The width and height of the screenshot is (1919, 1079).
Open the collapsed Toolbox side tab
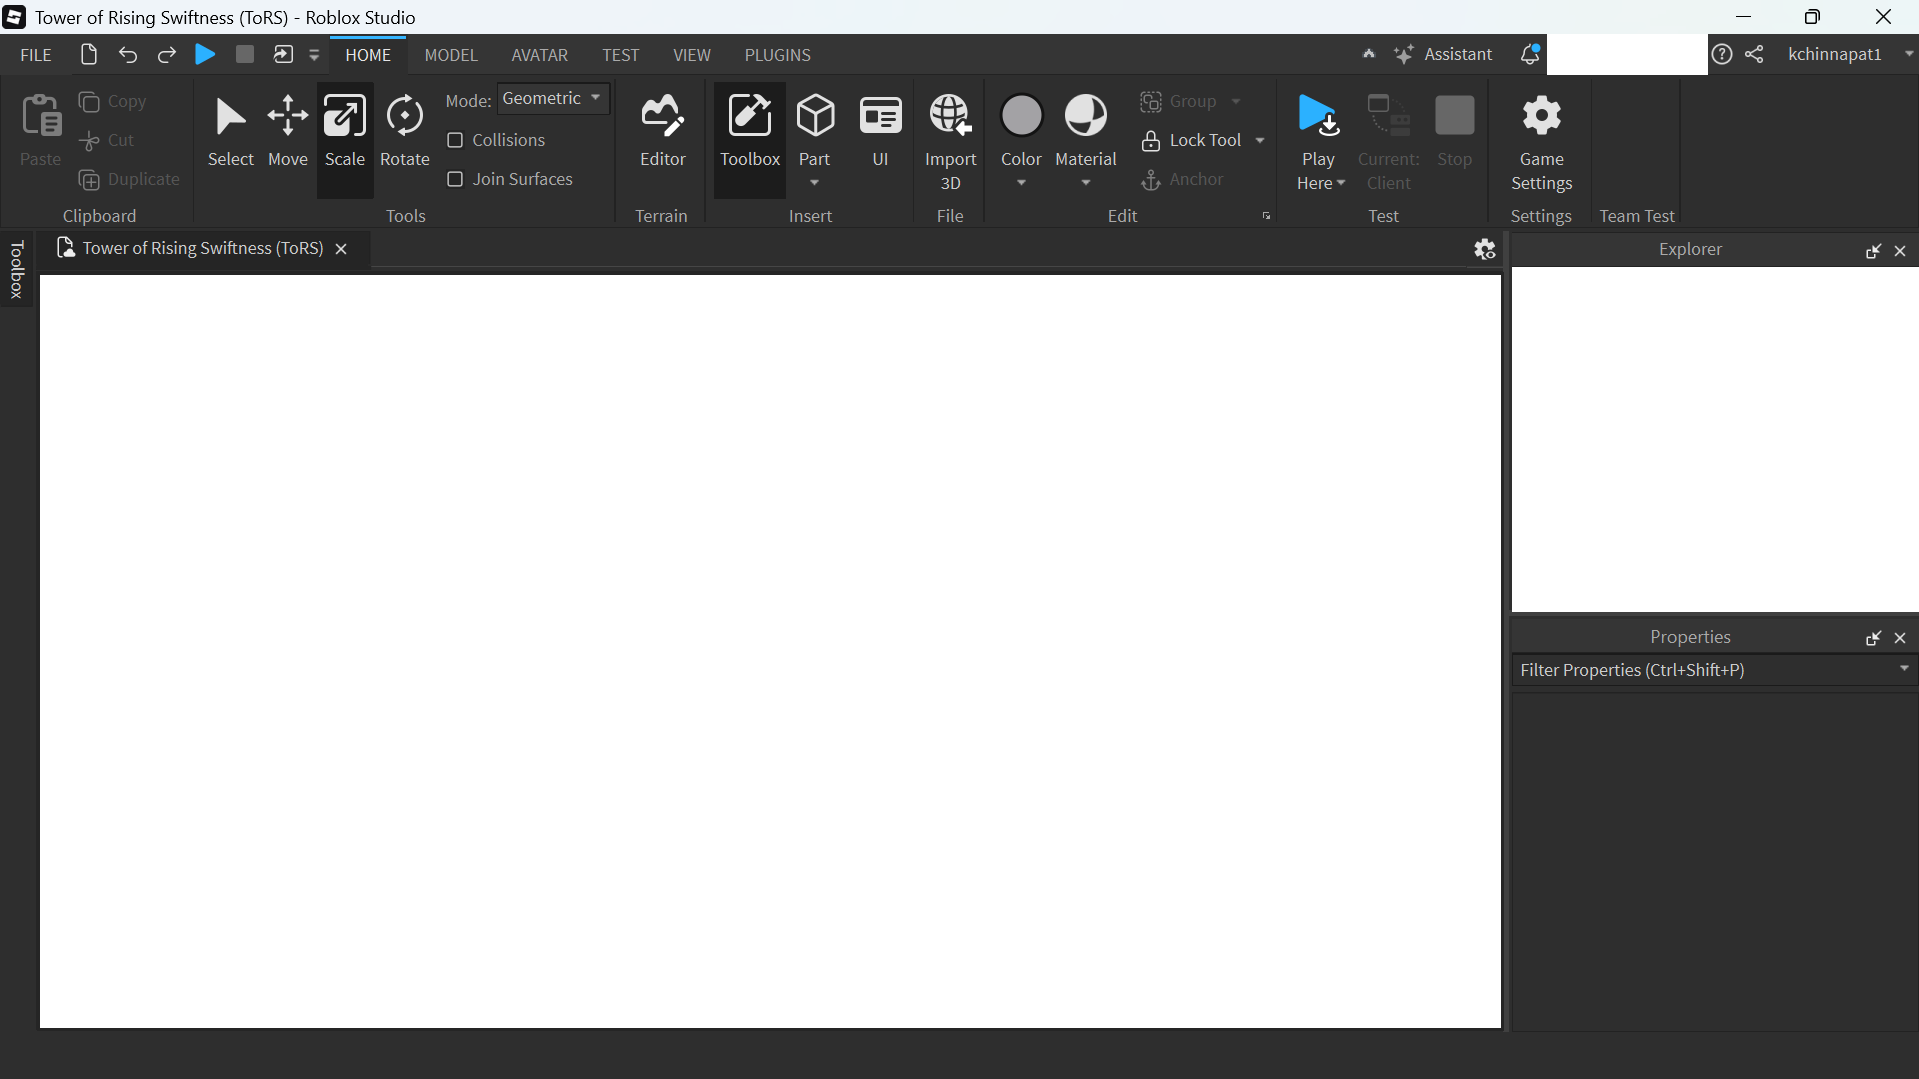click(x=17, y=270)
